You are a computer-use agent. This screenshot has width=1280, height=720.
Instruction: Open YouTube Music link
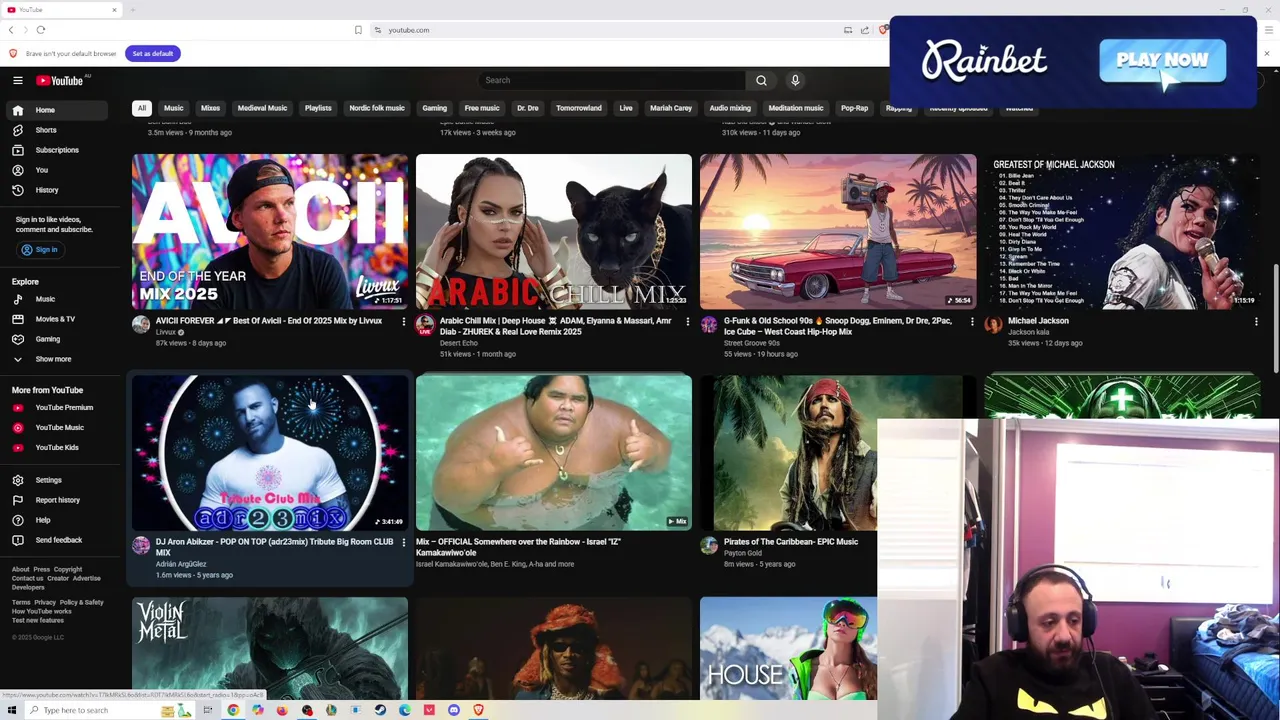point(55,427)
